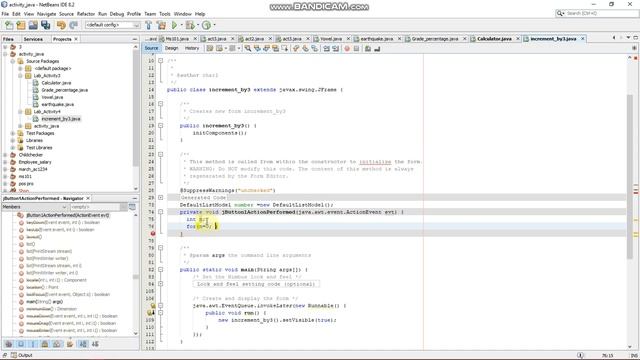
Task: Expand the Libraries node
Action: [x=13, y=140]
